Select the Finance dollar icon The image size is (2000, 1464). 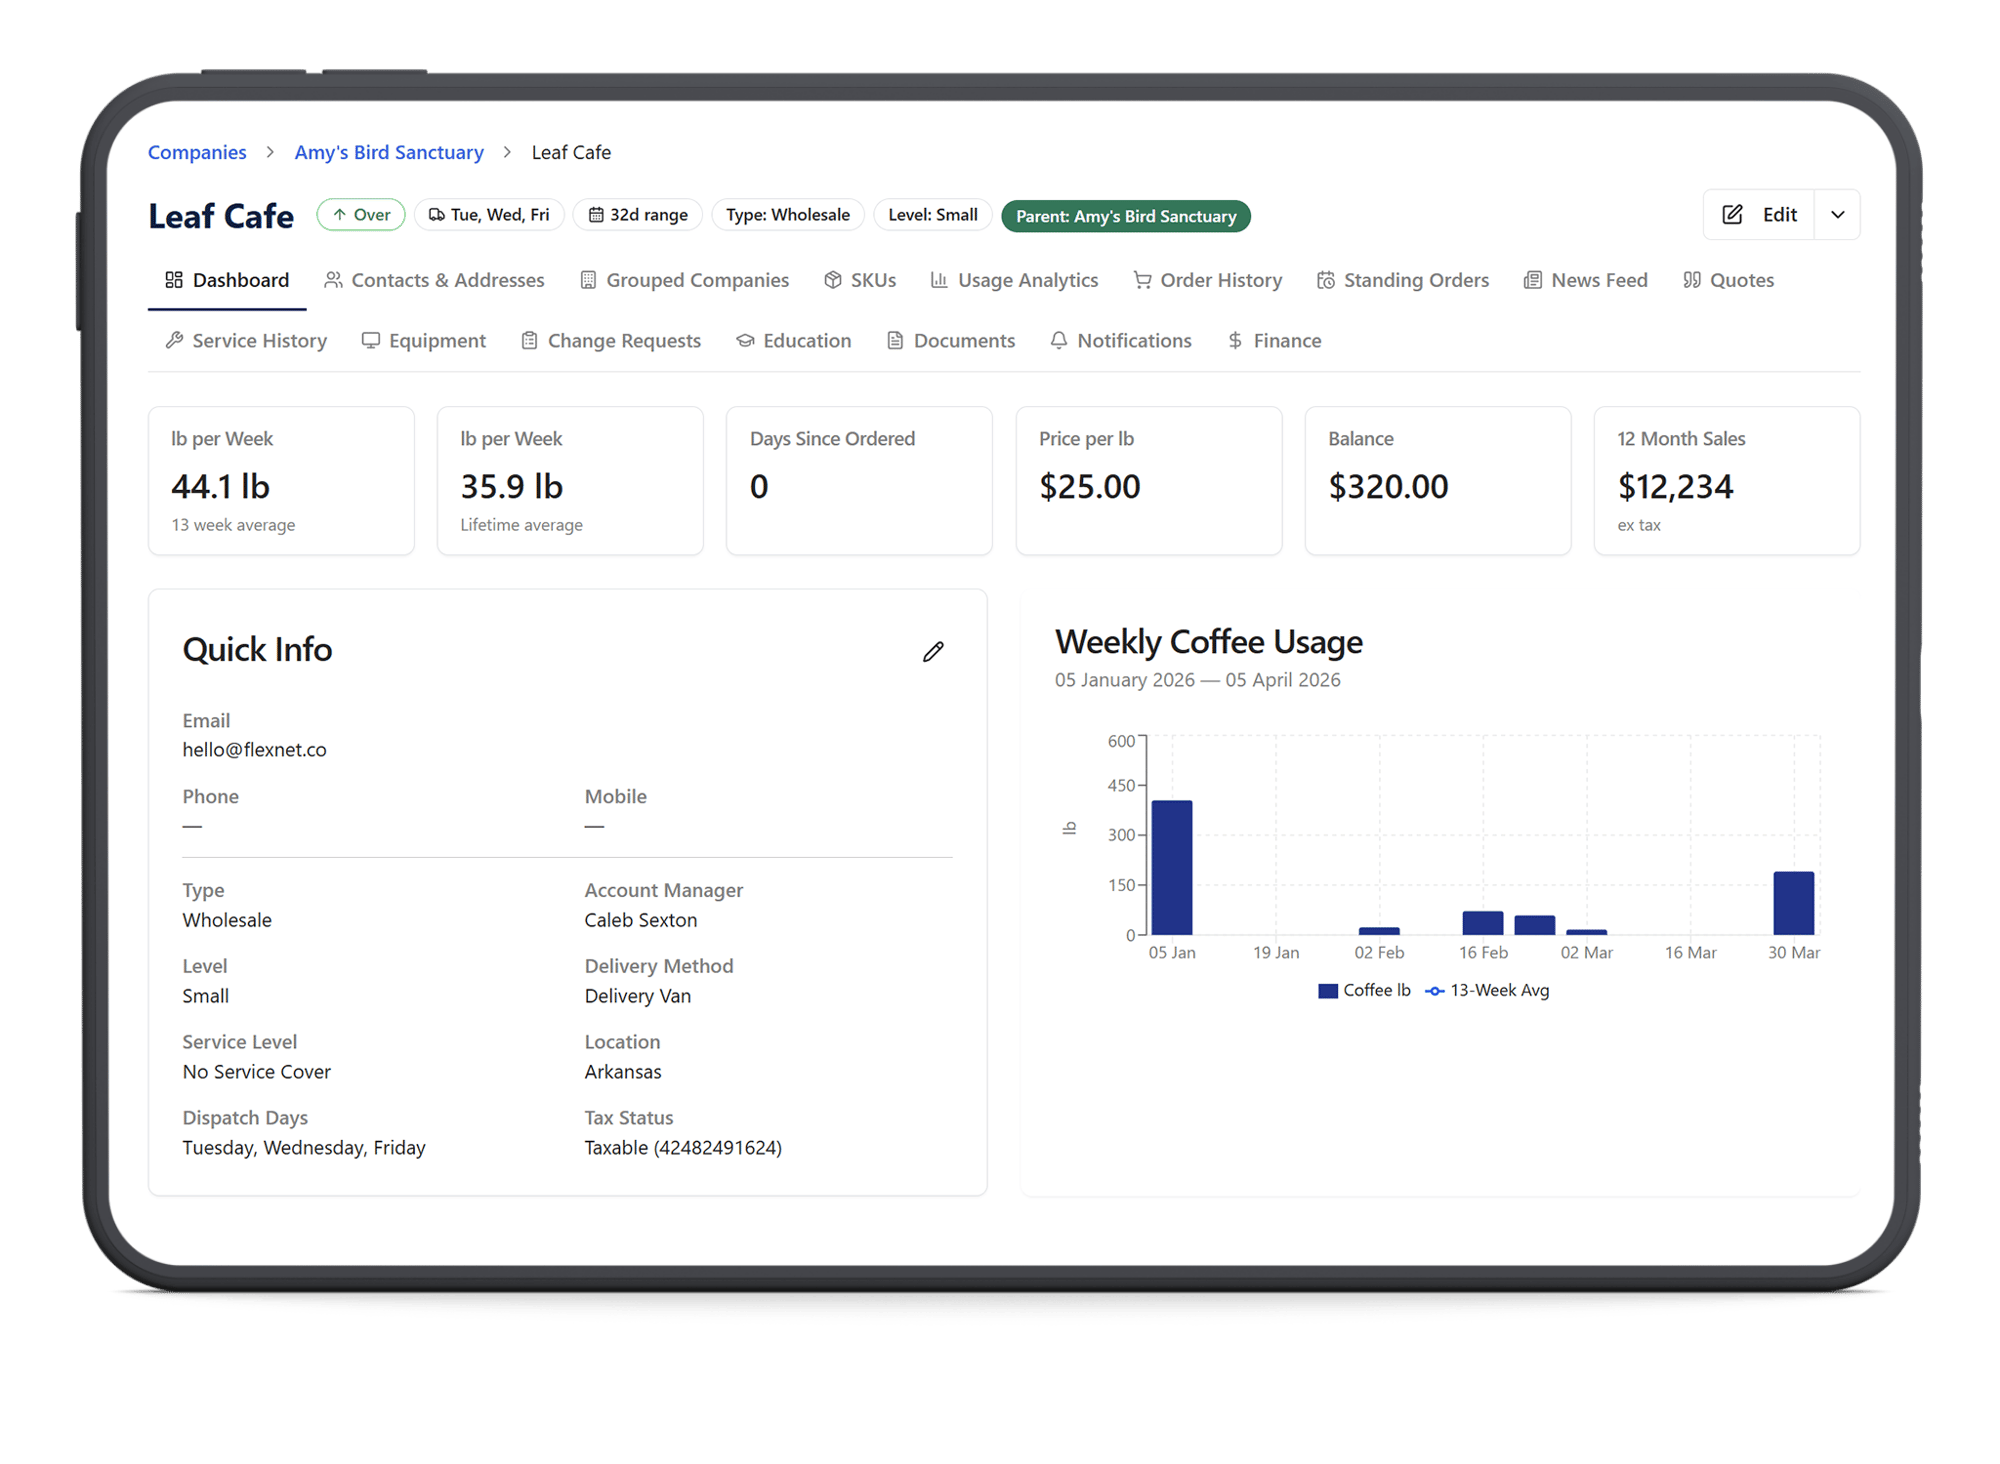(1236, 340)
